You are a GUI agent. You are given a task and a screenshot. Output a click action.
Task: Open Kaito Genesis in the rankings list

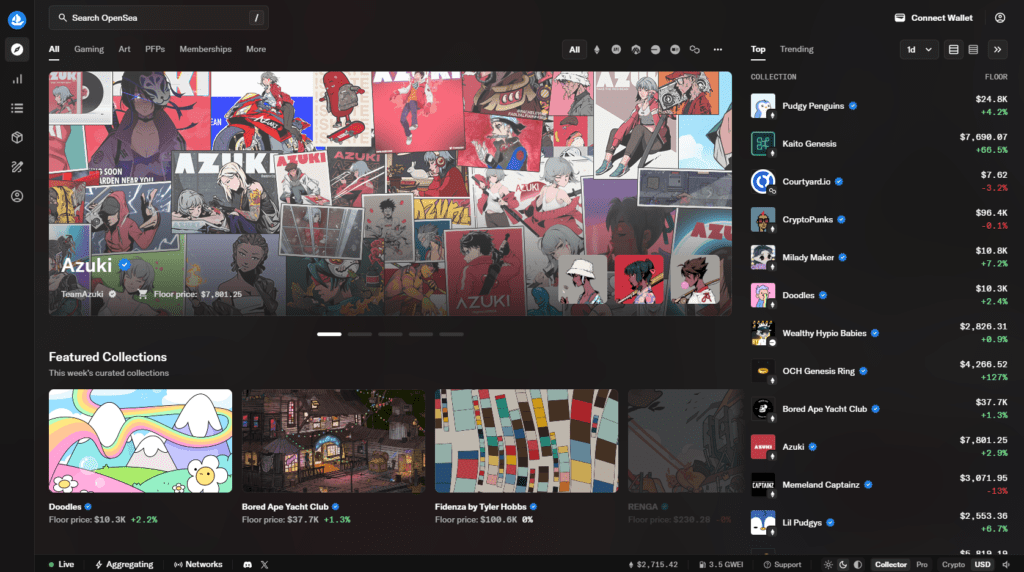(x=879, y=144)
